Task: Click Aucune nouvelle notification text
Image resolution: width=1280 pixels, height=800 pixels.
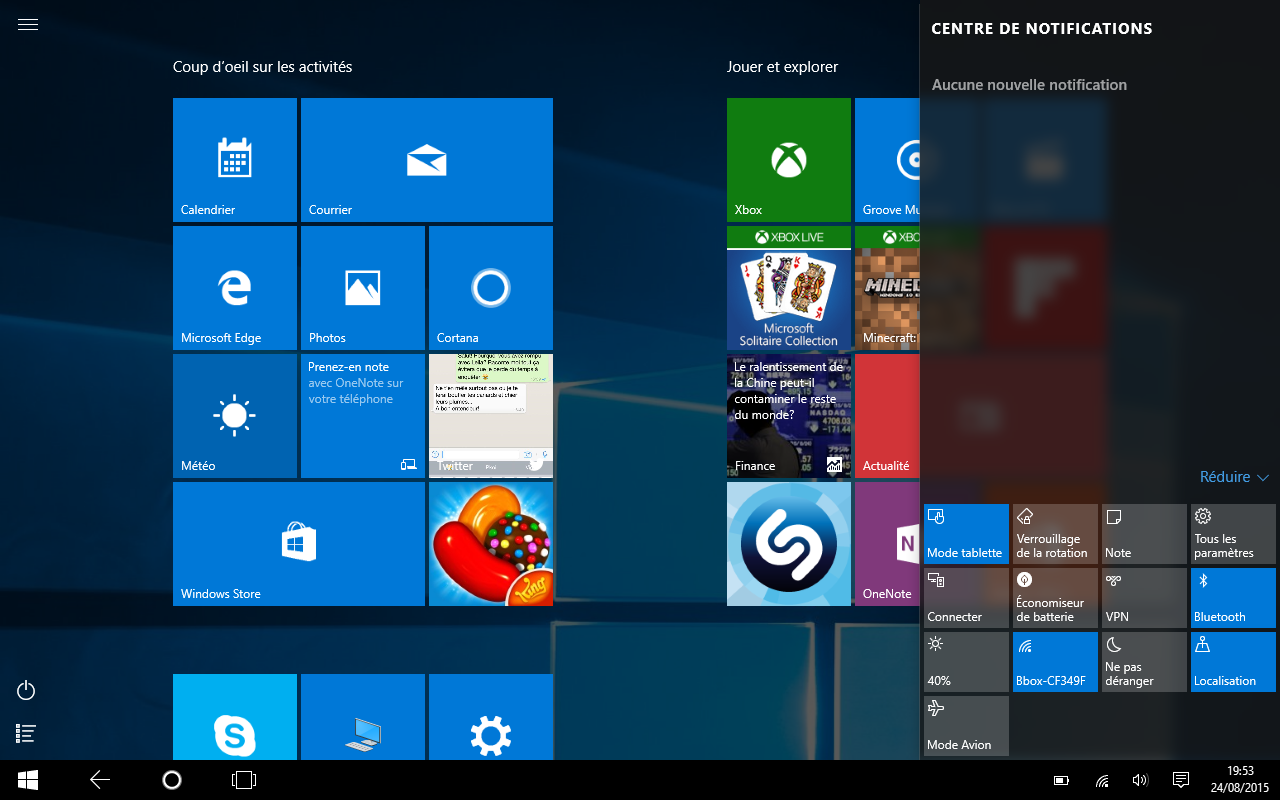Action: click(1029, 85)
